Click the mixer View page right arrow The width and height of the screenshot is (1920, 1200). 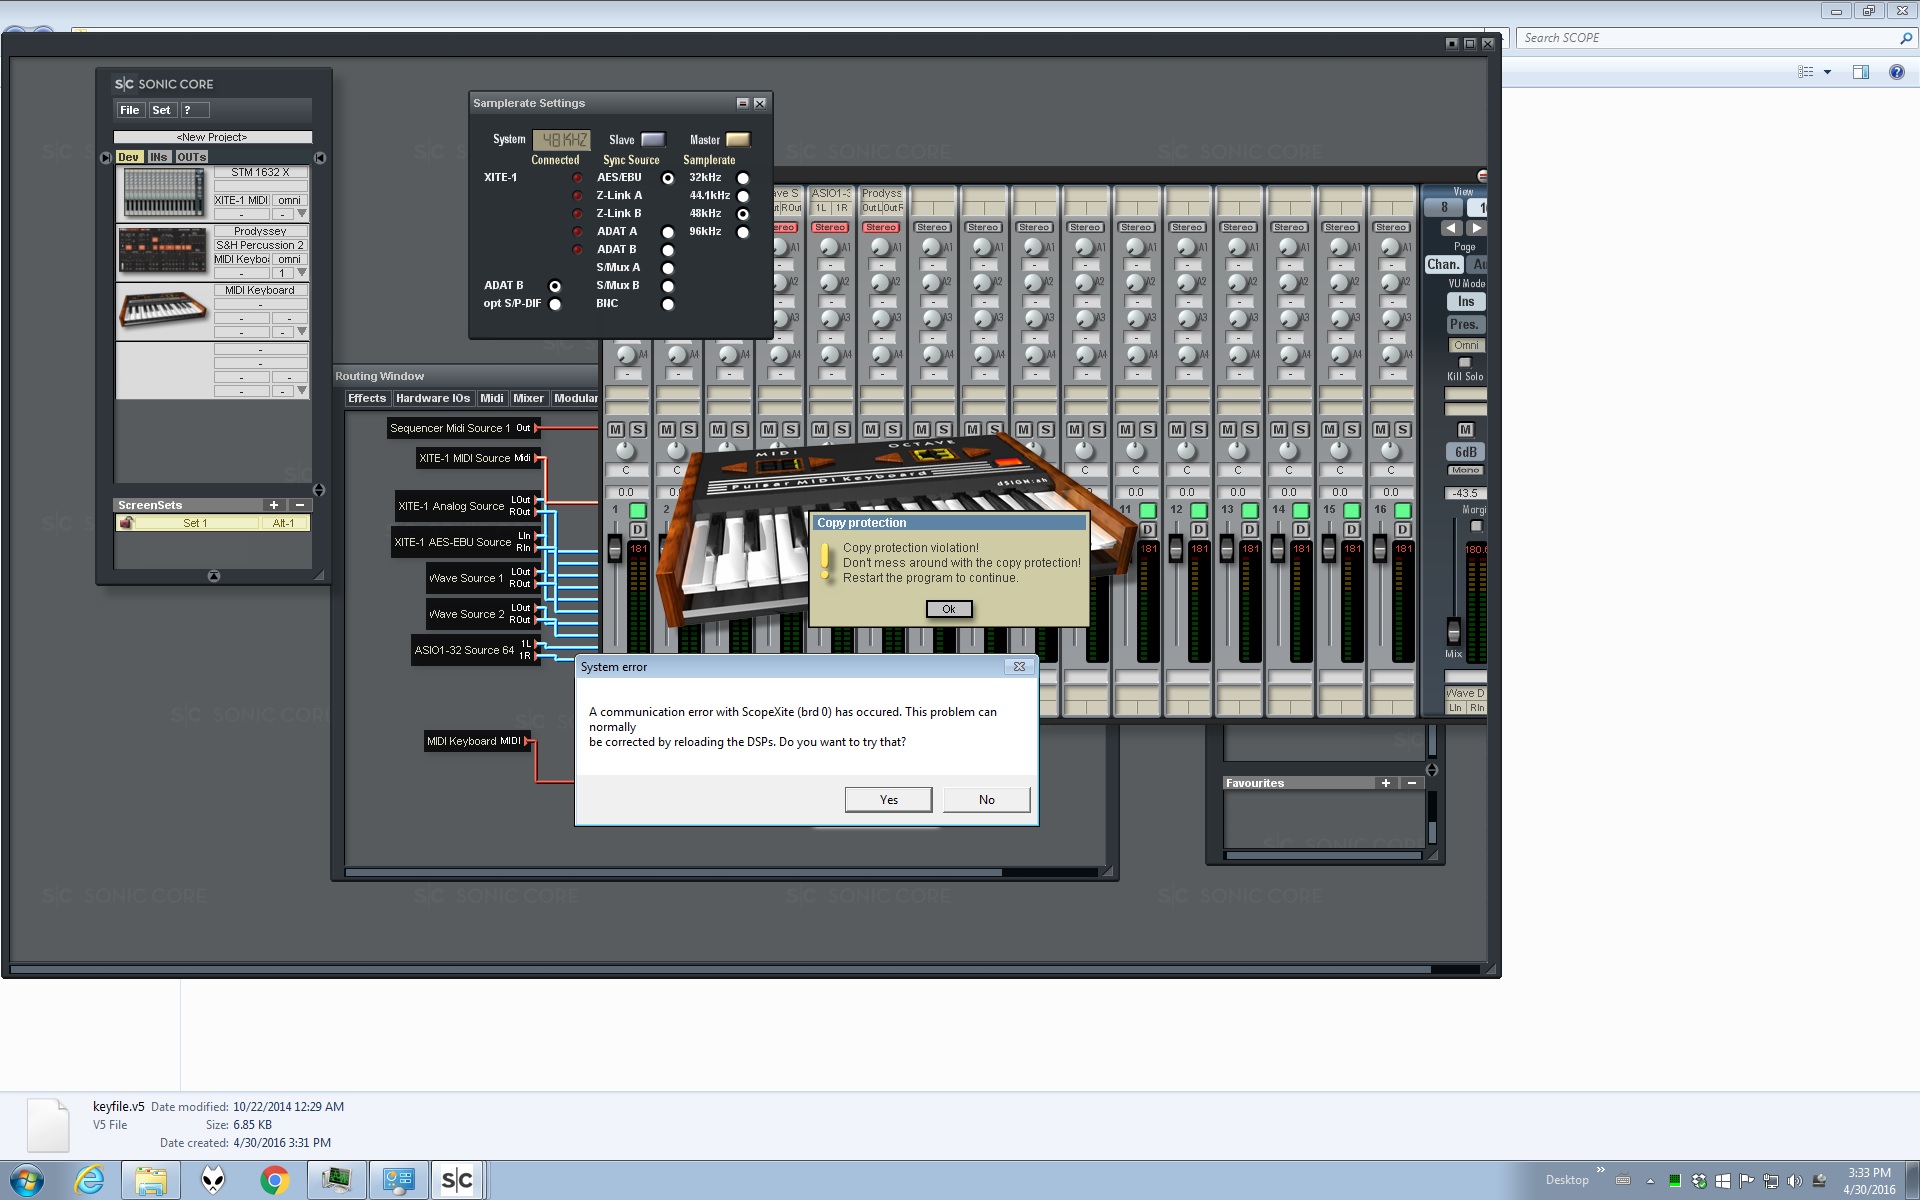click(x=1477, y=228)
